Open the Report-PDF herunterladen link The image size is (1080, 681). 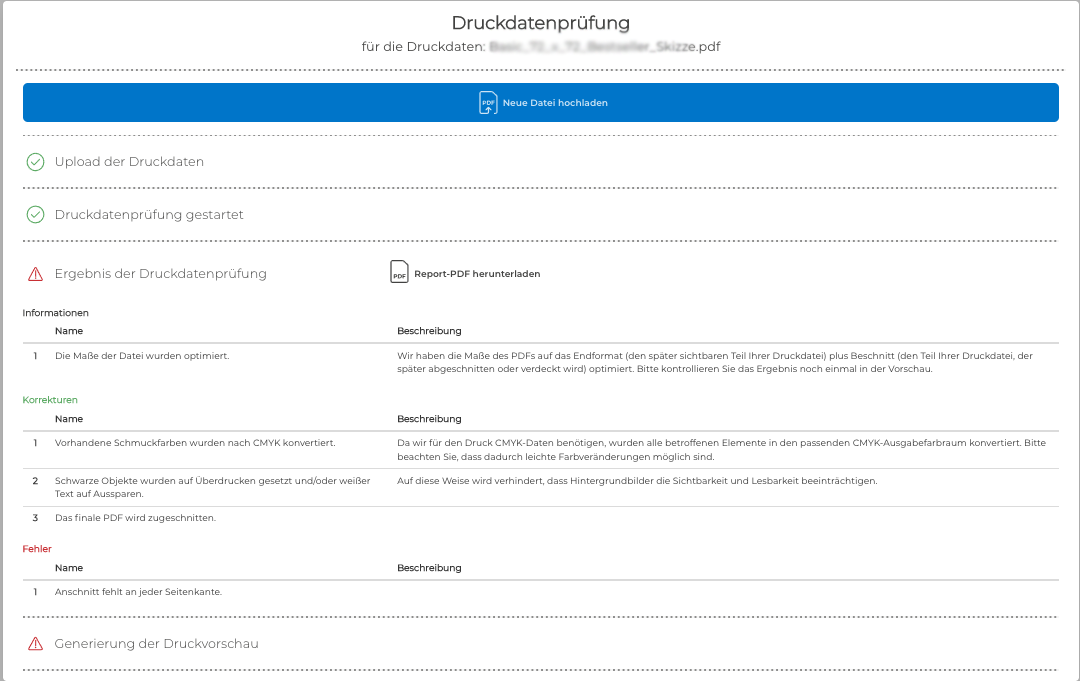point(476,274)
